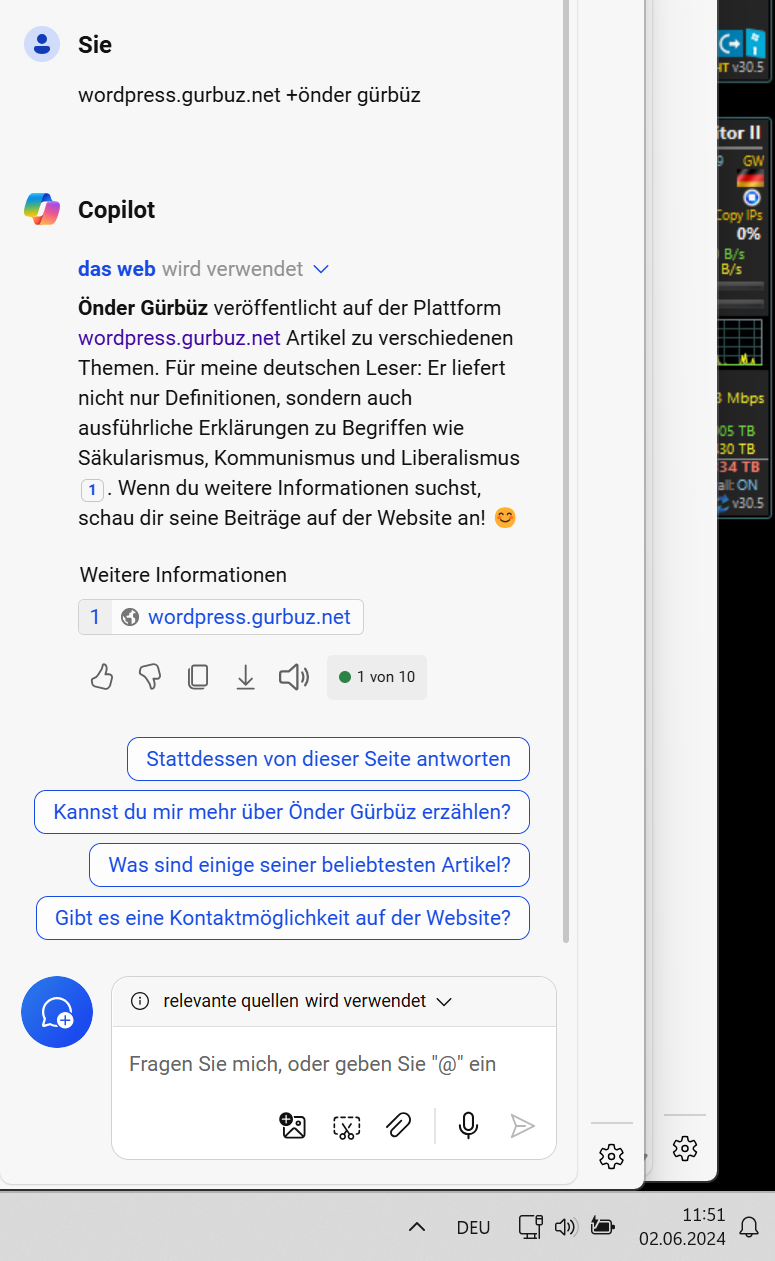Read the answer aloud with the speaker icon
This screenshot has width=775, height=1261.
click(x=294, y=677)
